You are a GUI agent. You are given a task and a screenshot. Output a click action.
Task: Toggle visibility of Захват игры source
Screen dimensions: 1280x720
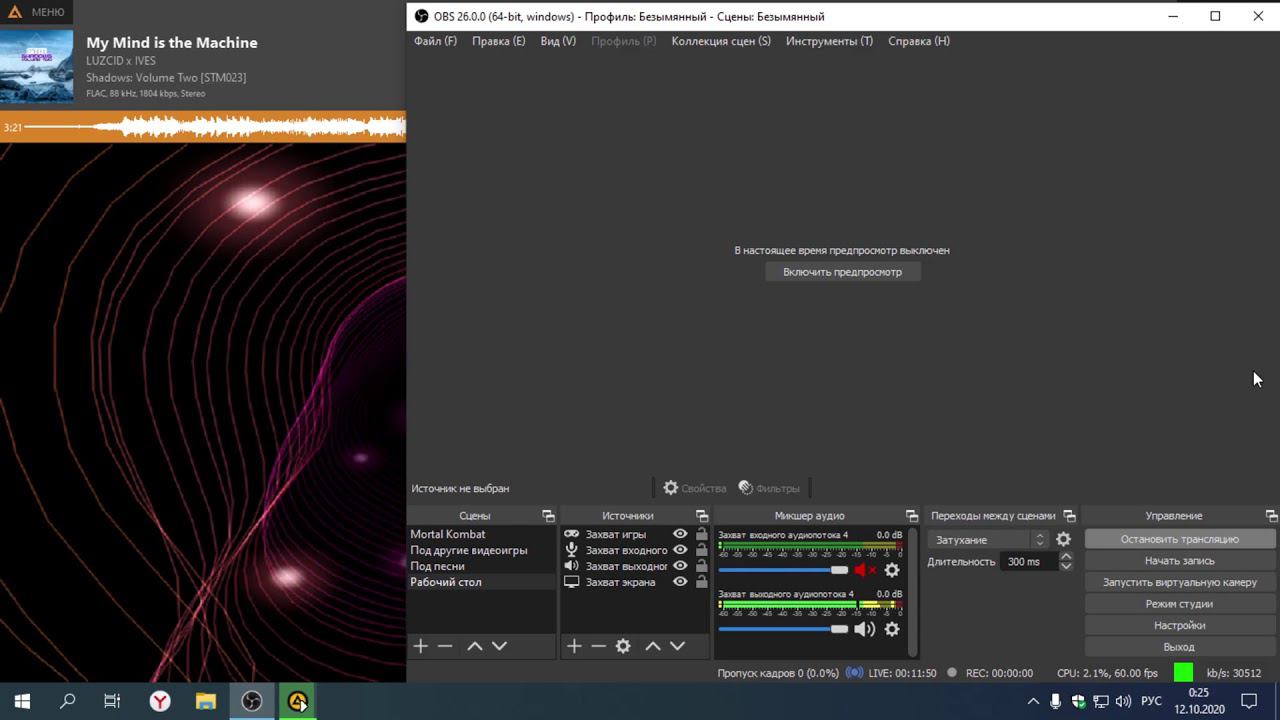coord(680,534)
